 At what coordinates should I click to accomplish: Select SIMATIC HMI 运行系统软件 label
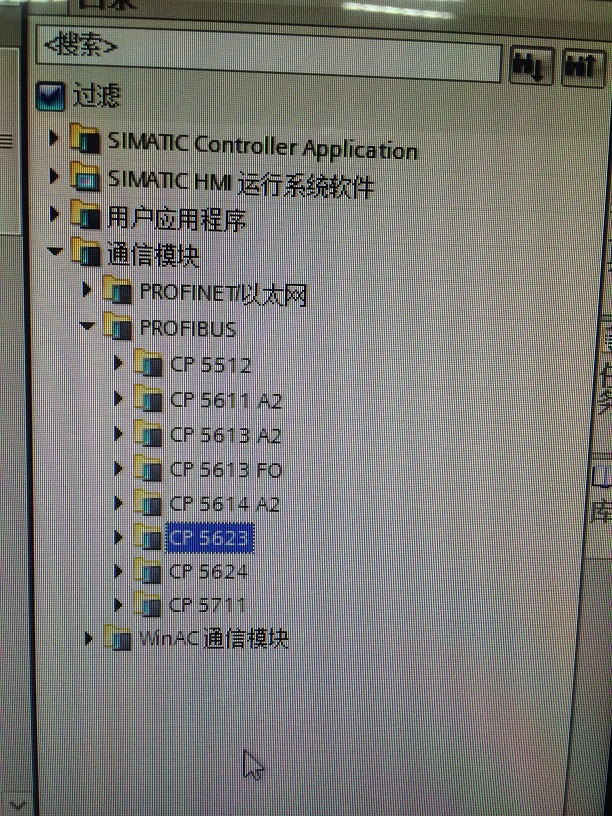[x=241, y=183]
